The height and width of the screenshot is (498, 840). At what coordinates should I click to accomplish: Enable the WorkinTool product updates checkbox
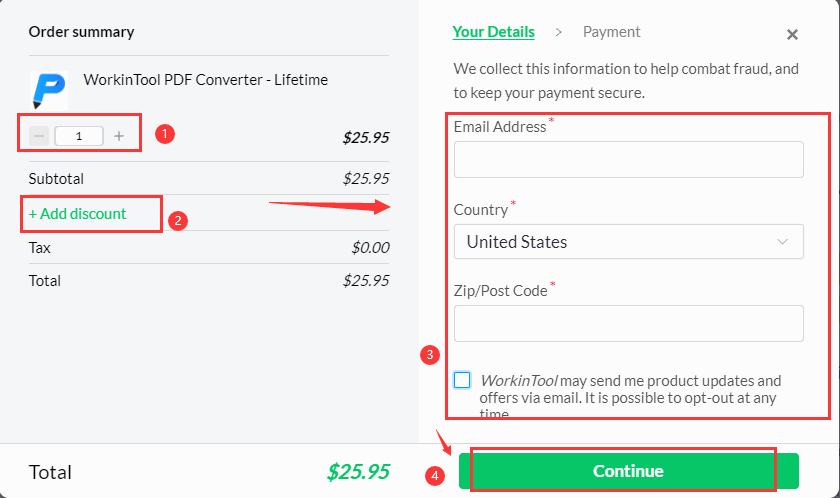pos(462,380)
